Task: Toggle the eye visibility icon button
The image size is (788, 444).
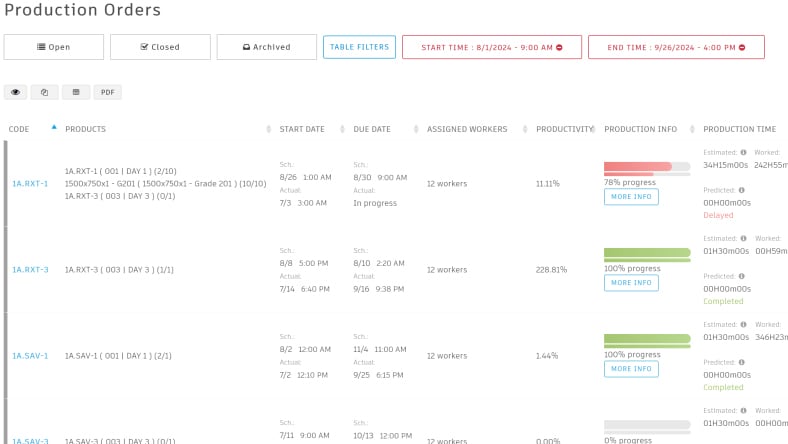Action: 16,92
